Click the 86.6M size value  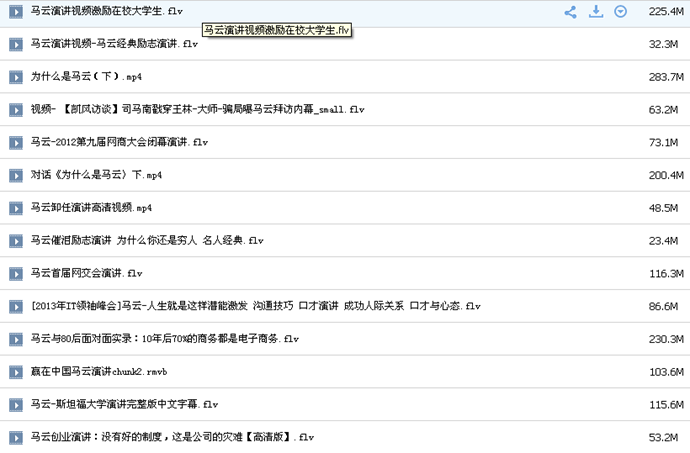point(663,306)
